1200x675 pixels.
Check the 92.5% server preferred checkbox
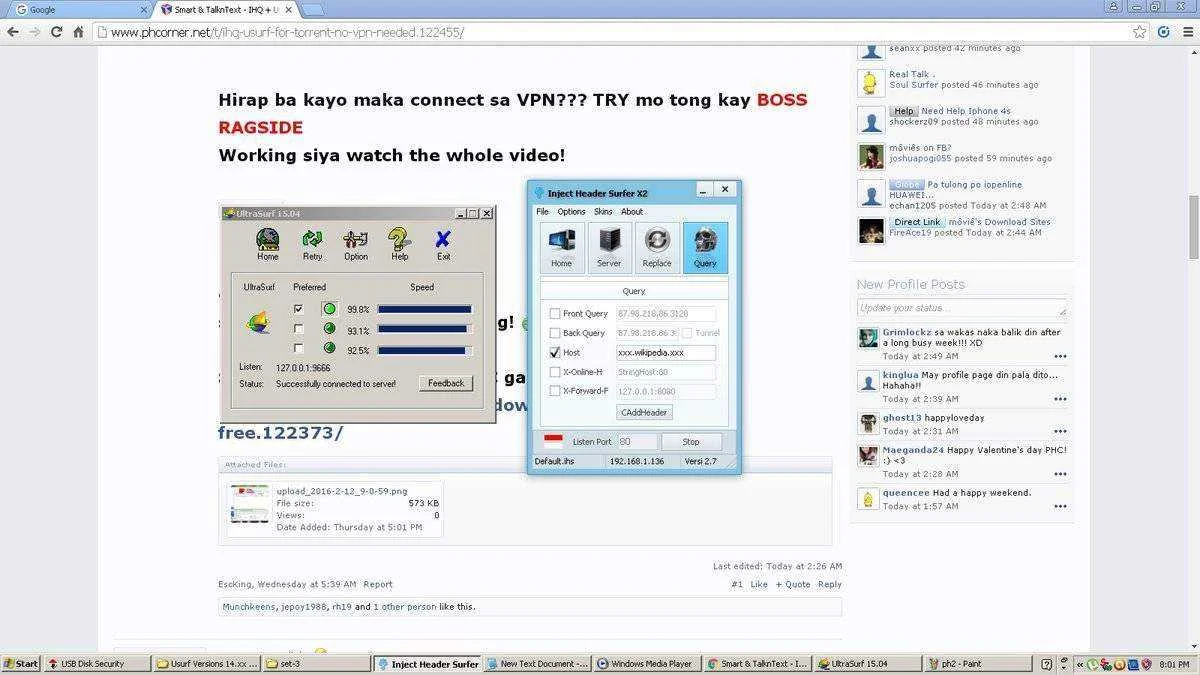(298, 349)
